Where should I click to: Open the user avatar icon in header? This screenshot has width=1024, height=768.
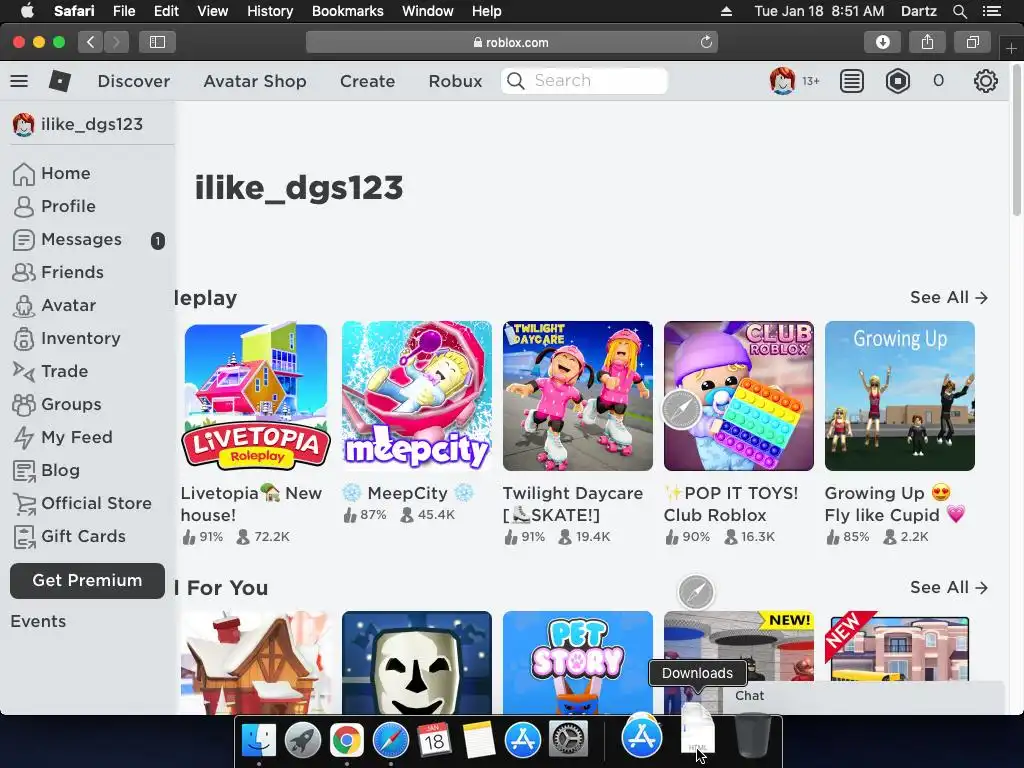[782, 81]
